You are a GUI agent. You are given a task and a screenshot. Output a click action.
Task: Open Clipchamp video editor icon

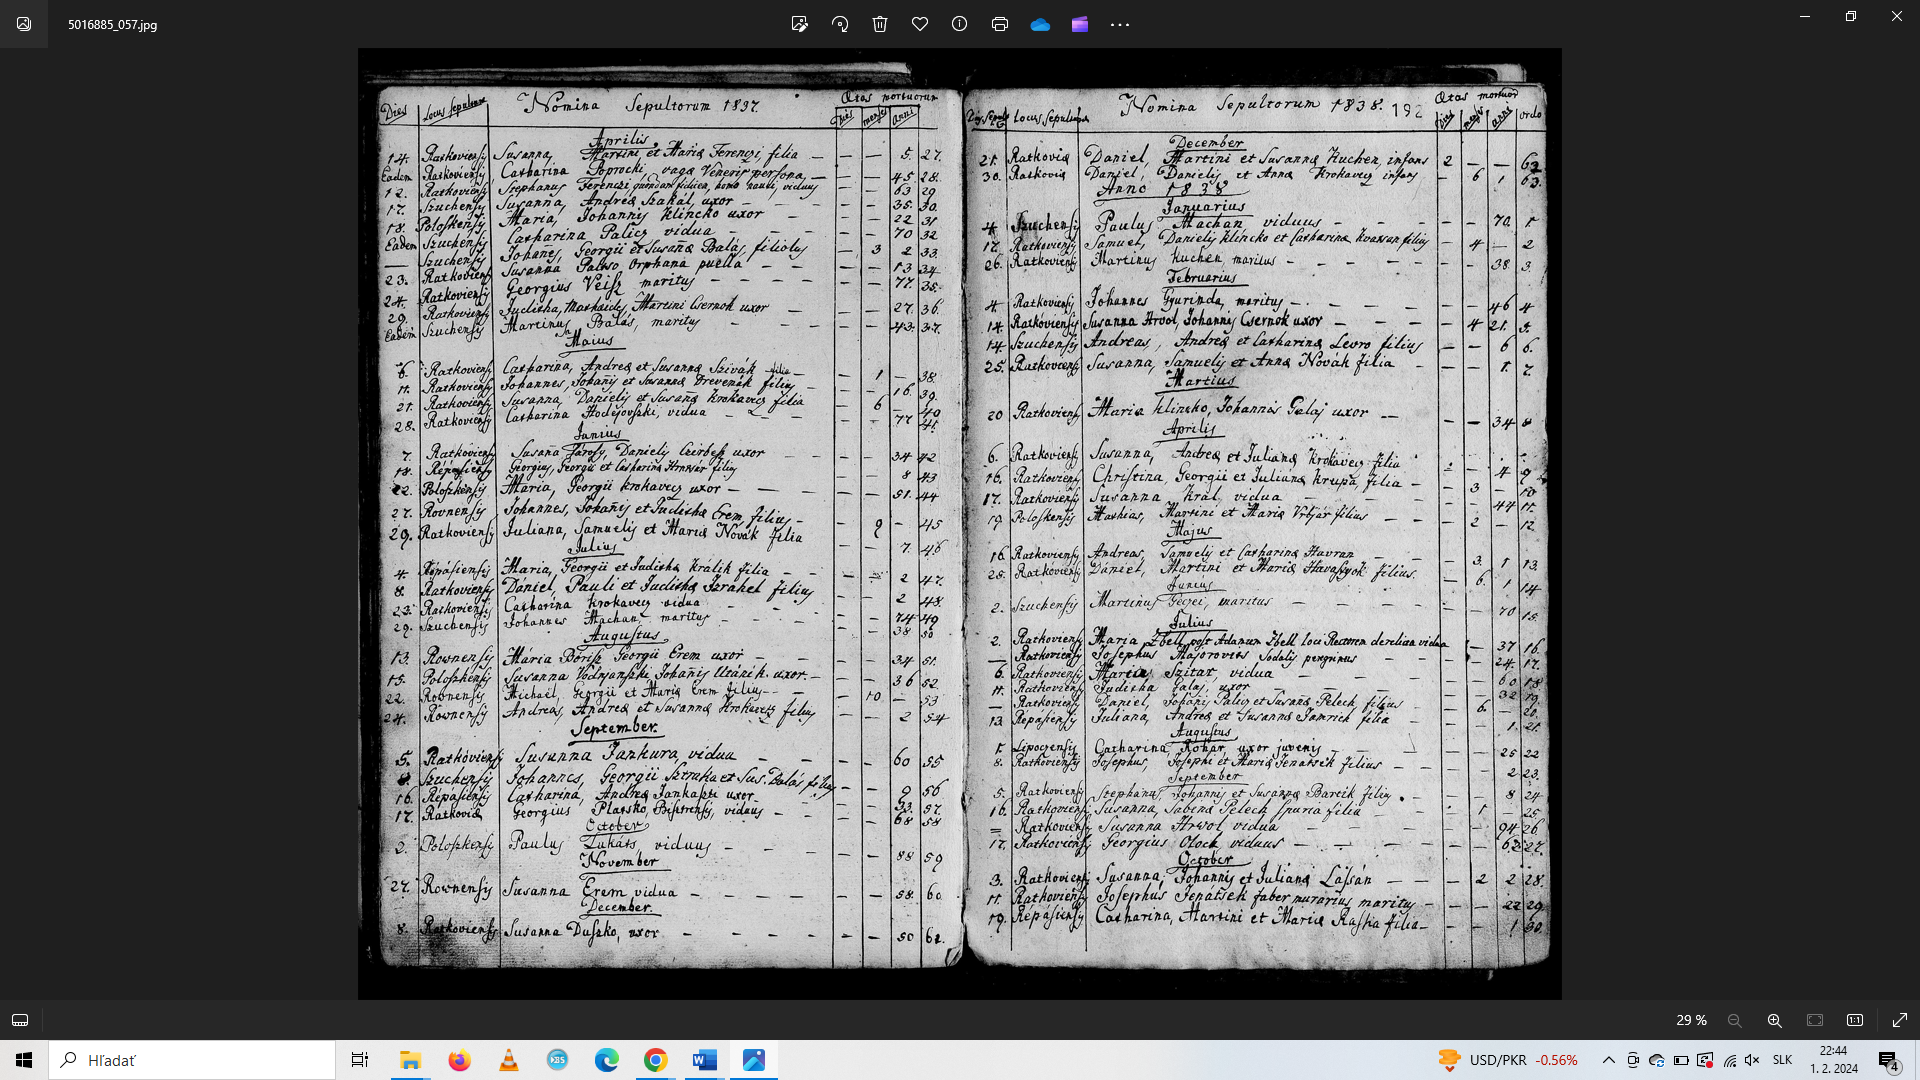(1080, 24)
